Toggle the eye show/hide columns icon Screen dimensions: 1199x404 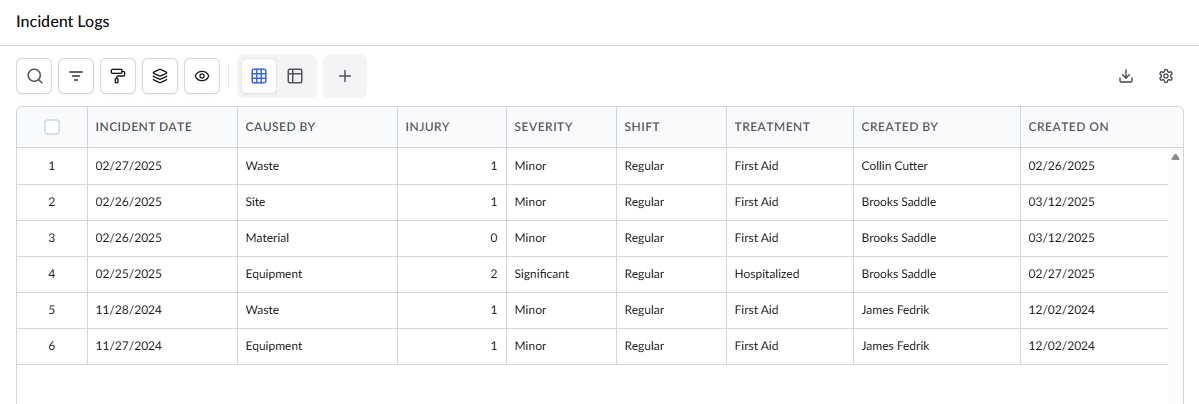[x=202, y=76]
